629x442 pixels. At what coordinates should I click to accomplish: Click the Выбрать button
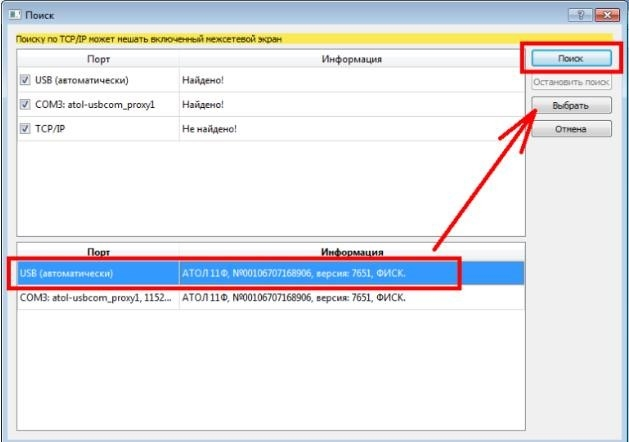[x=571, y=105]
